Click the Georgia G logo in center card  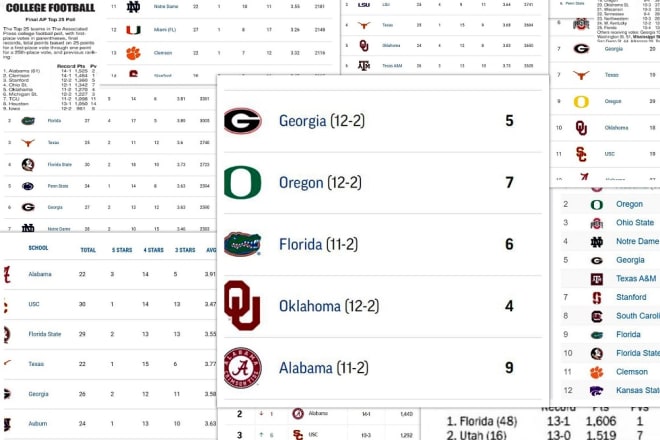point(242,121)
